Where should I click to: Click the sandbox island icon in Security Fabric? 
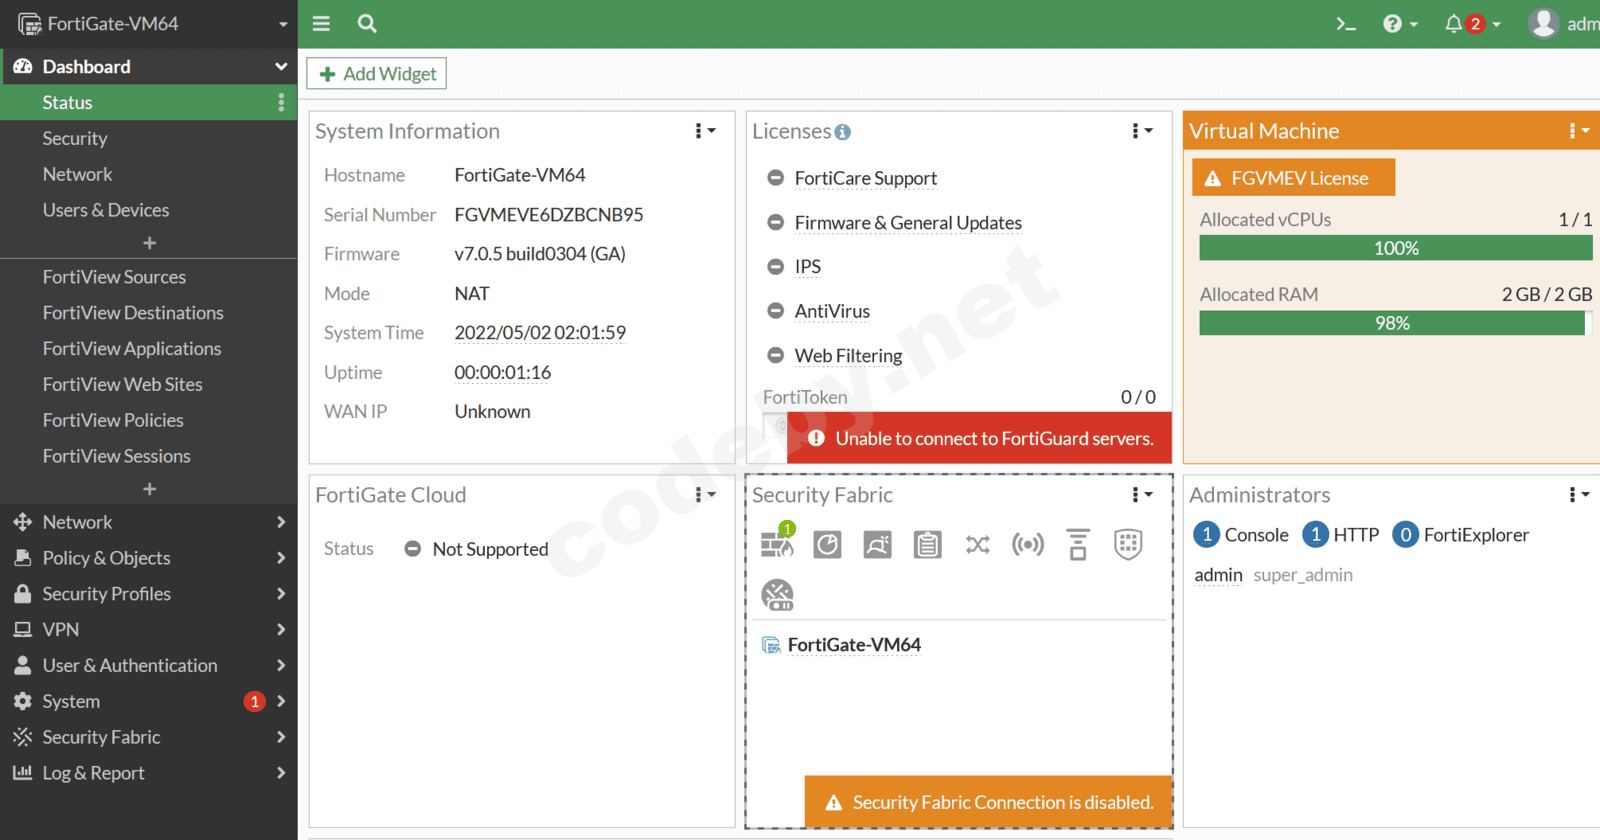coord(877,544)
